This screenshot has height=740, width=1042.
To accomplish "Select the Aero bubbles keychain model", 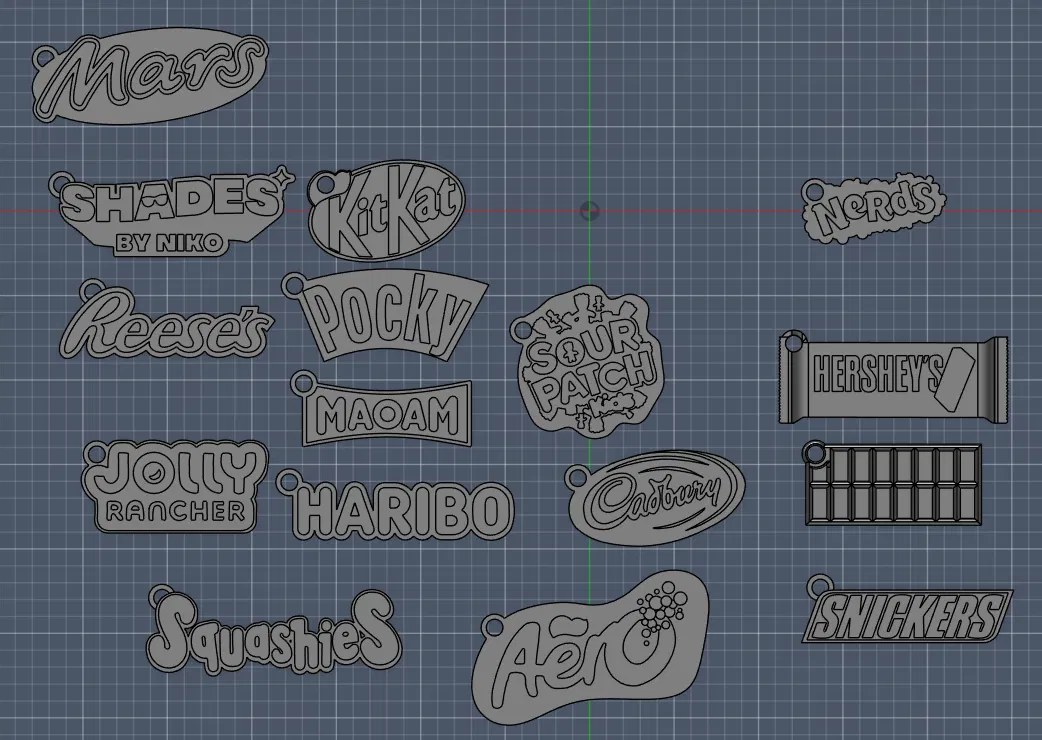I will (591, 648).
